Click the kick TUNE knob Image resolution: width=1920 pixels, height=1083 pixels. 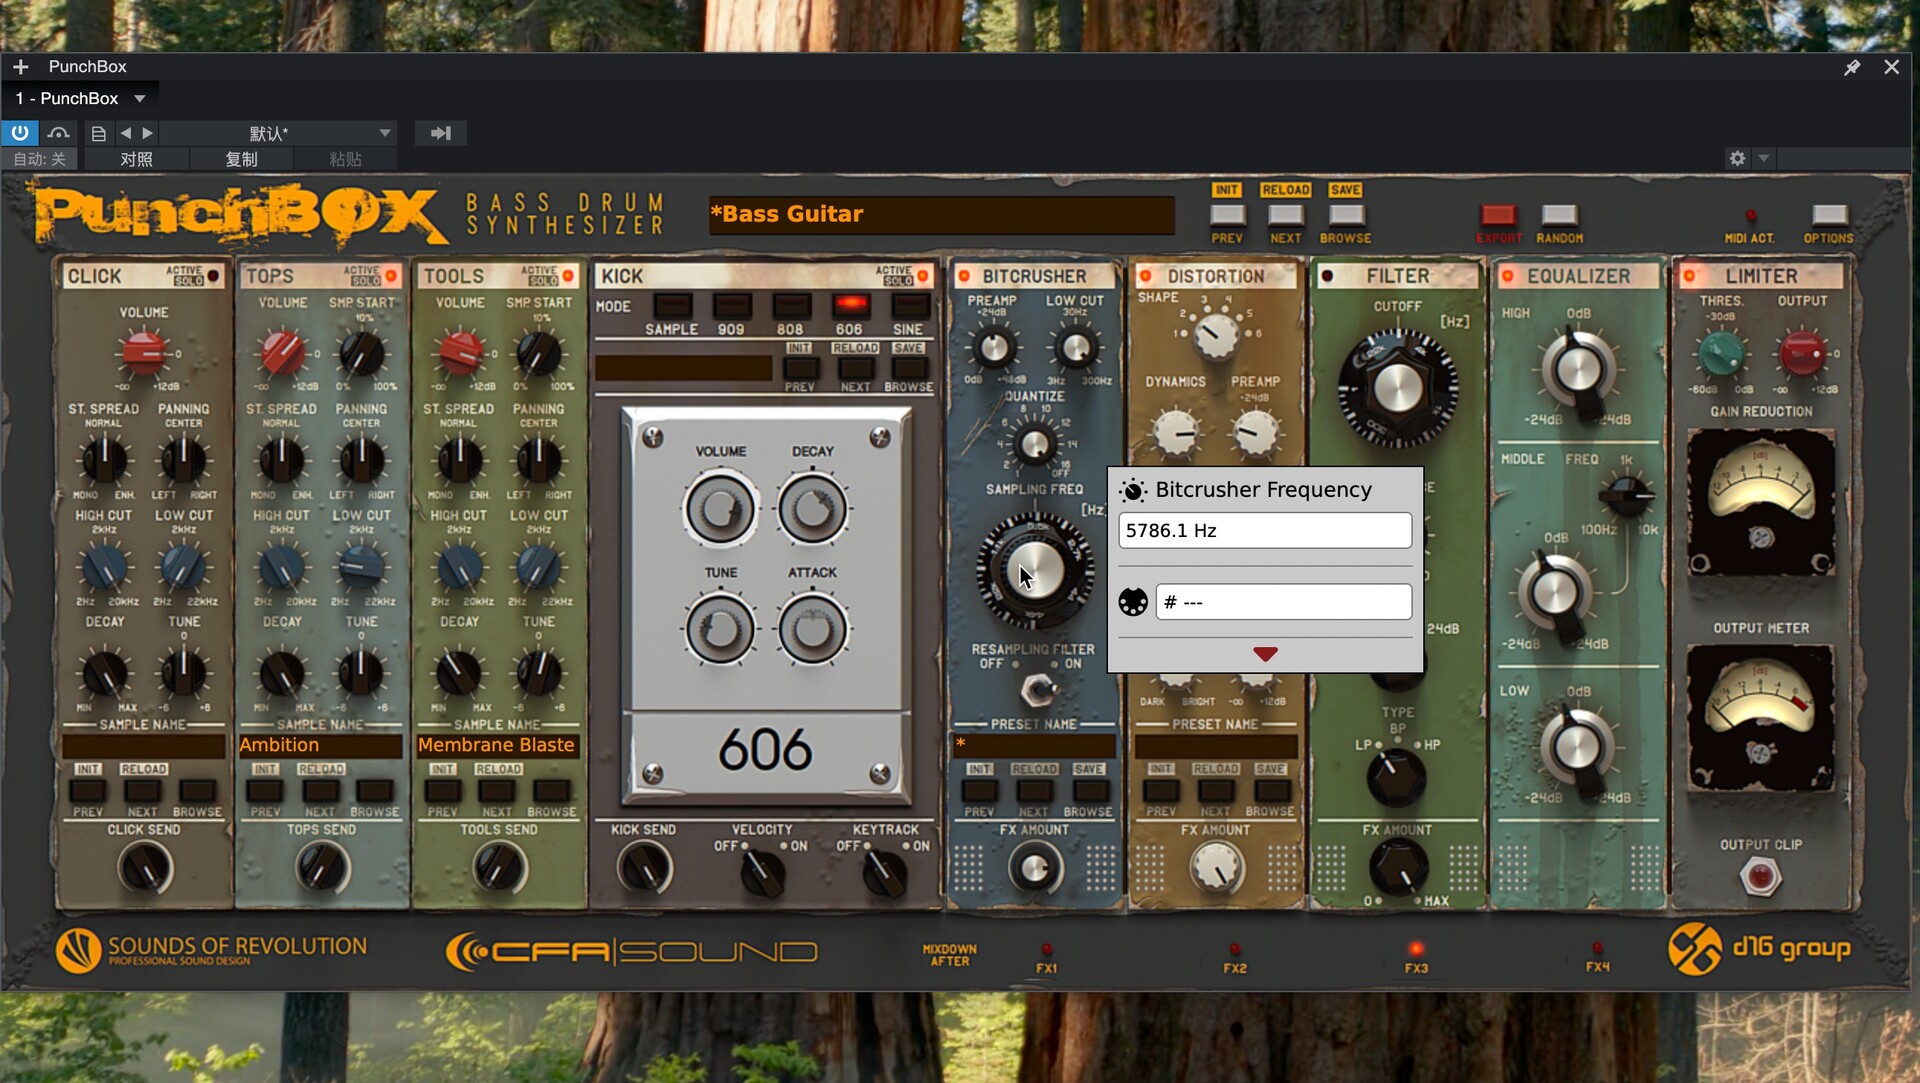pyautogui.click(x=720, y=630)
